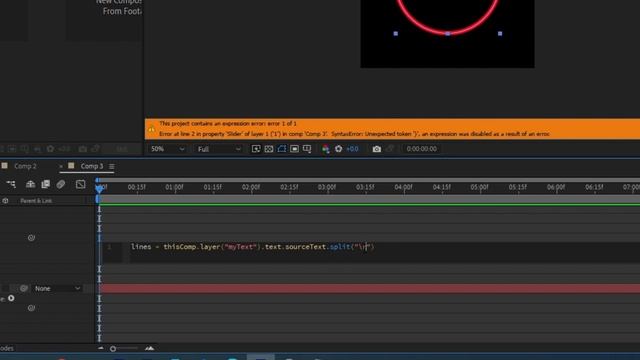The width and height of the screenshot is (640, 360).
Task: Switch to the Comp 2 tab
Action: coord(25,166)
